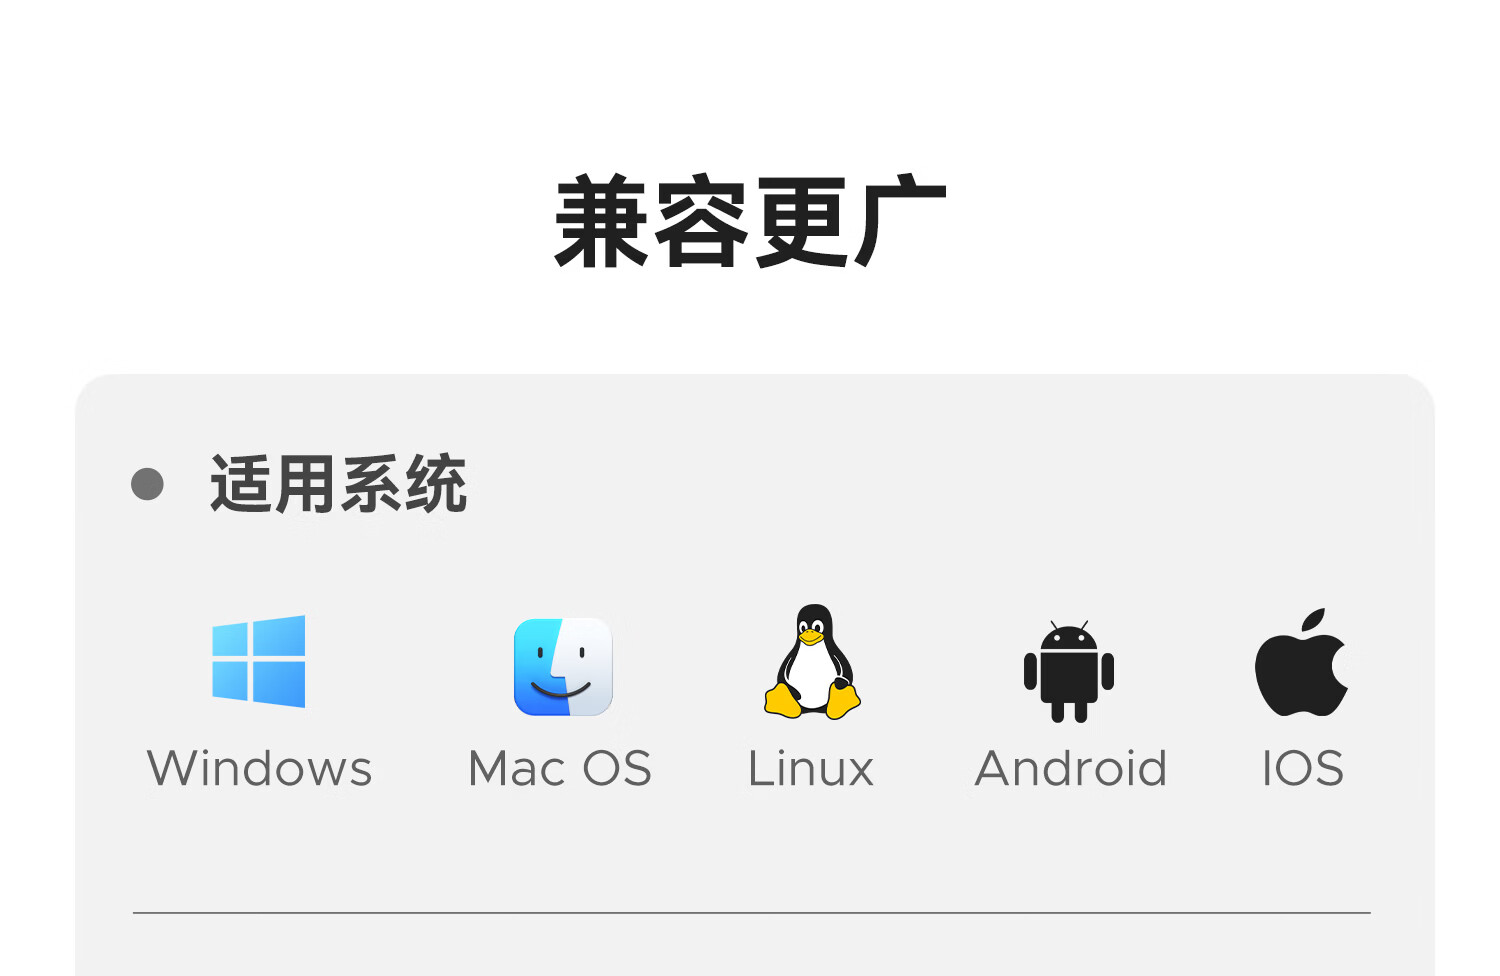
Task: Select the Mac OS Finder face icon
Action: [563, 667]
